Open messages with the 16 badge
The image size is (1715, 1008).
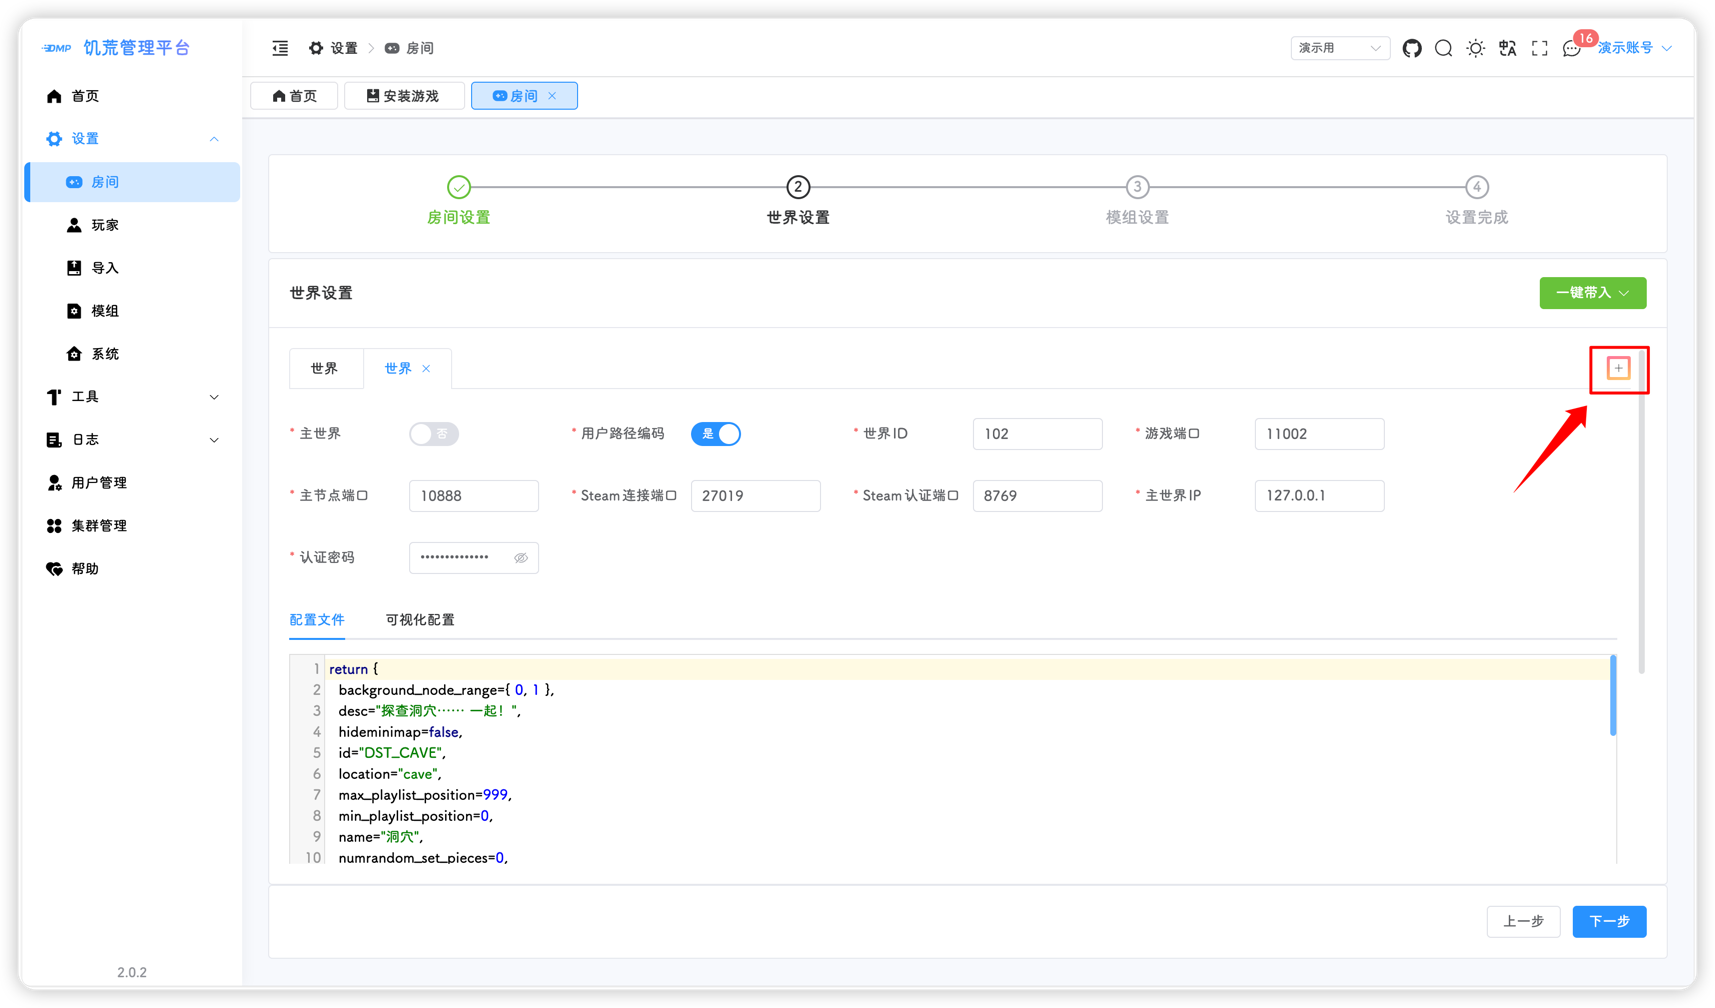[x=1572, y=48]
